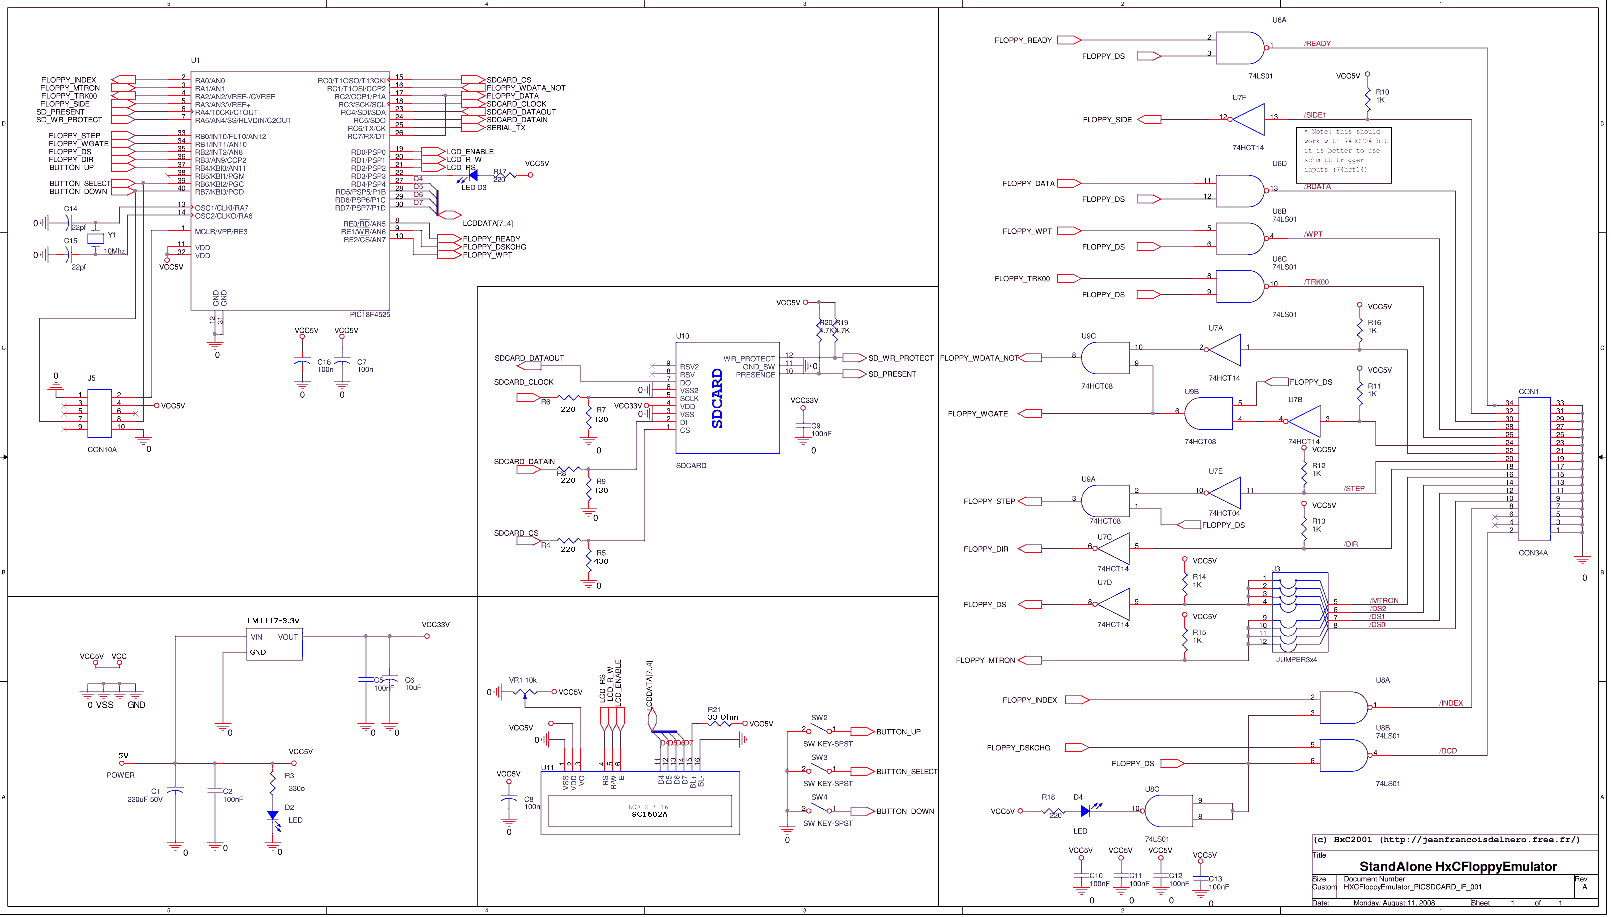Select the CON10A J5 header
The width and height of the screenshot is (1611, 917).
[100, 413]
